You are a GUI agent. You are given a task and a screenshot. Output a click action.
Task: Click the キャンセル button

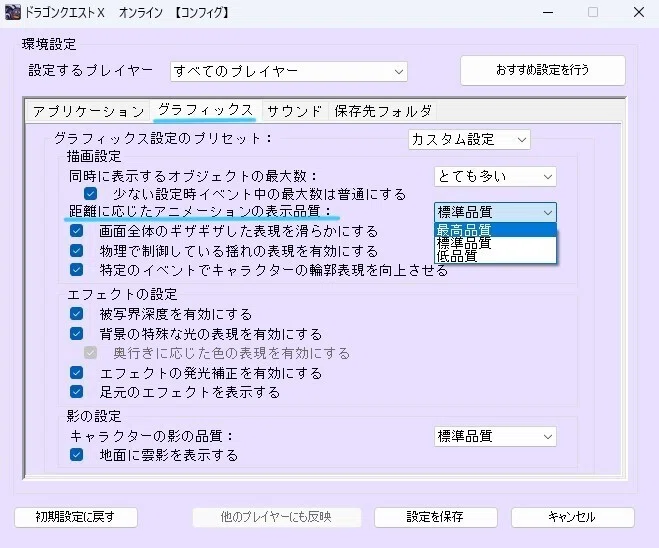[572, 517]
